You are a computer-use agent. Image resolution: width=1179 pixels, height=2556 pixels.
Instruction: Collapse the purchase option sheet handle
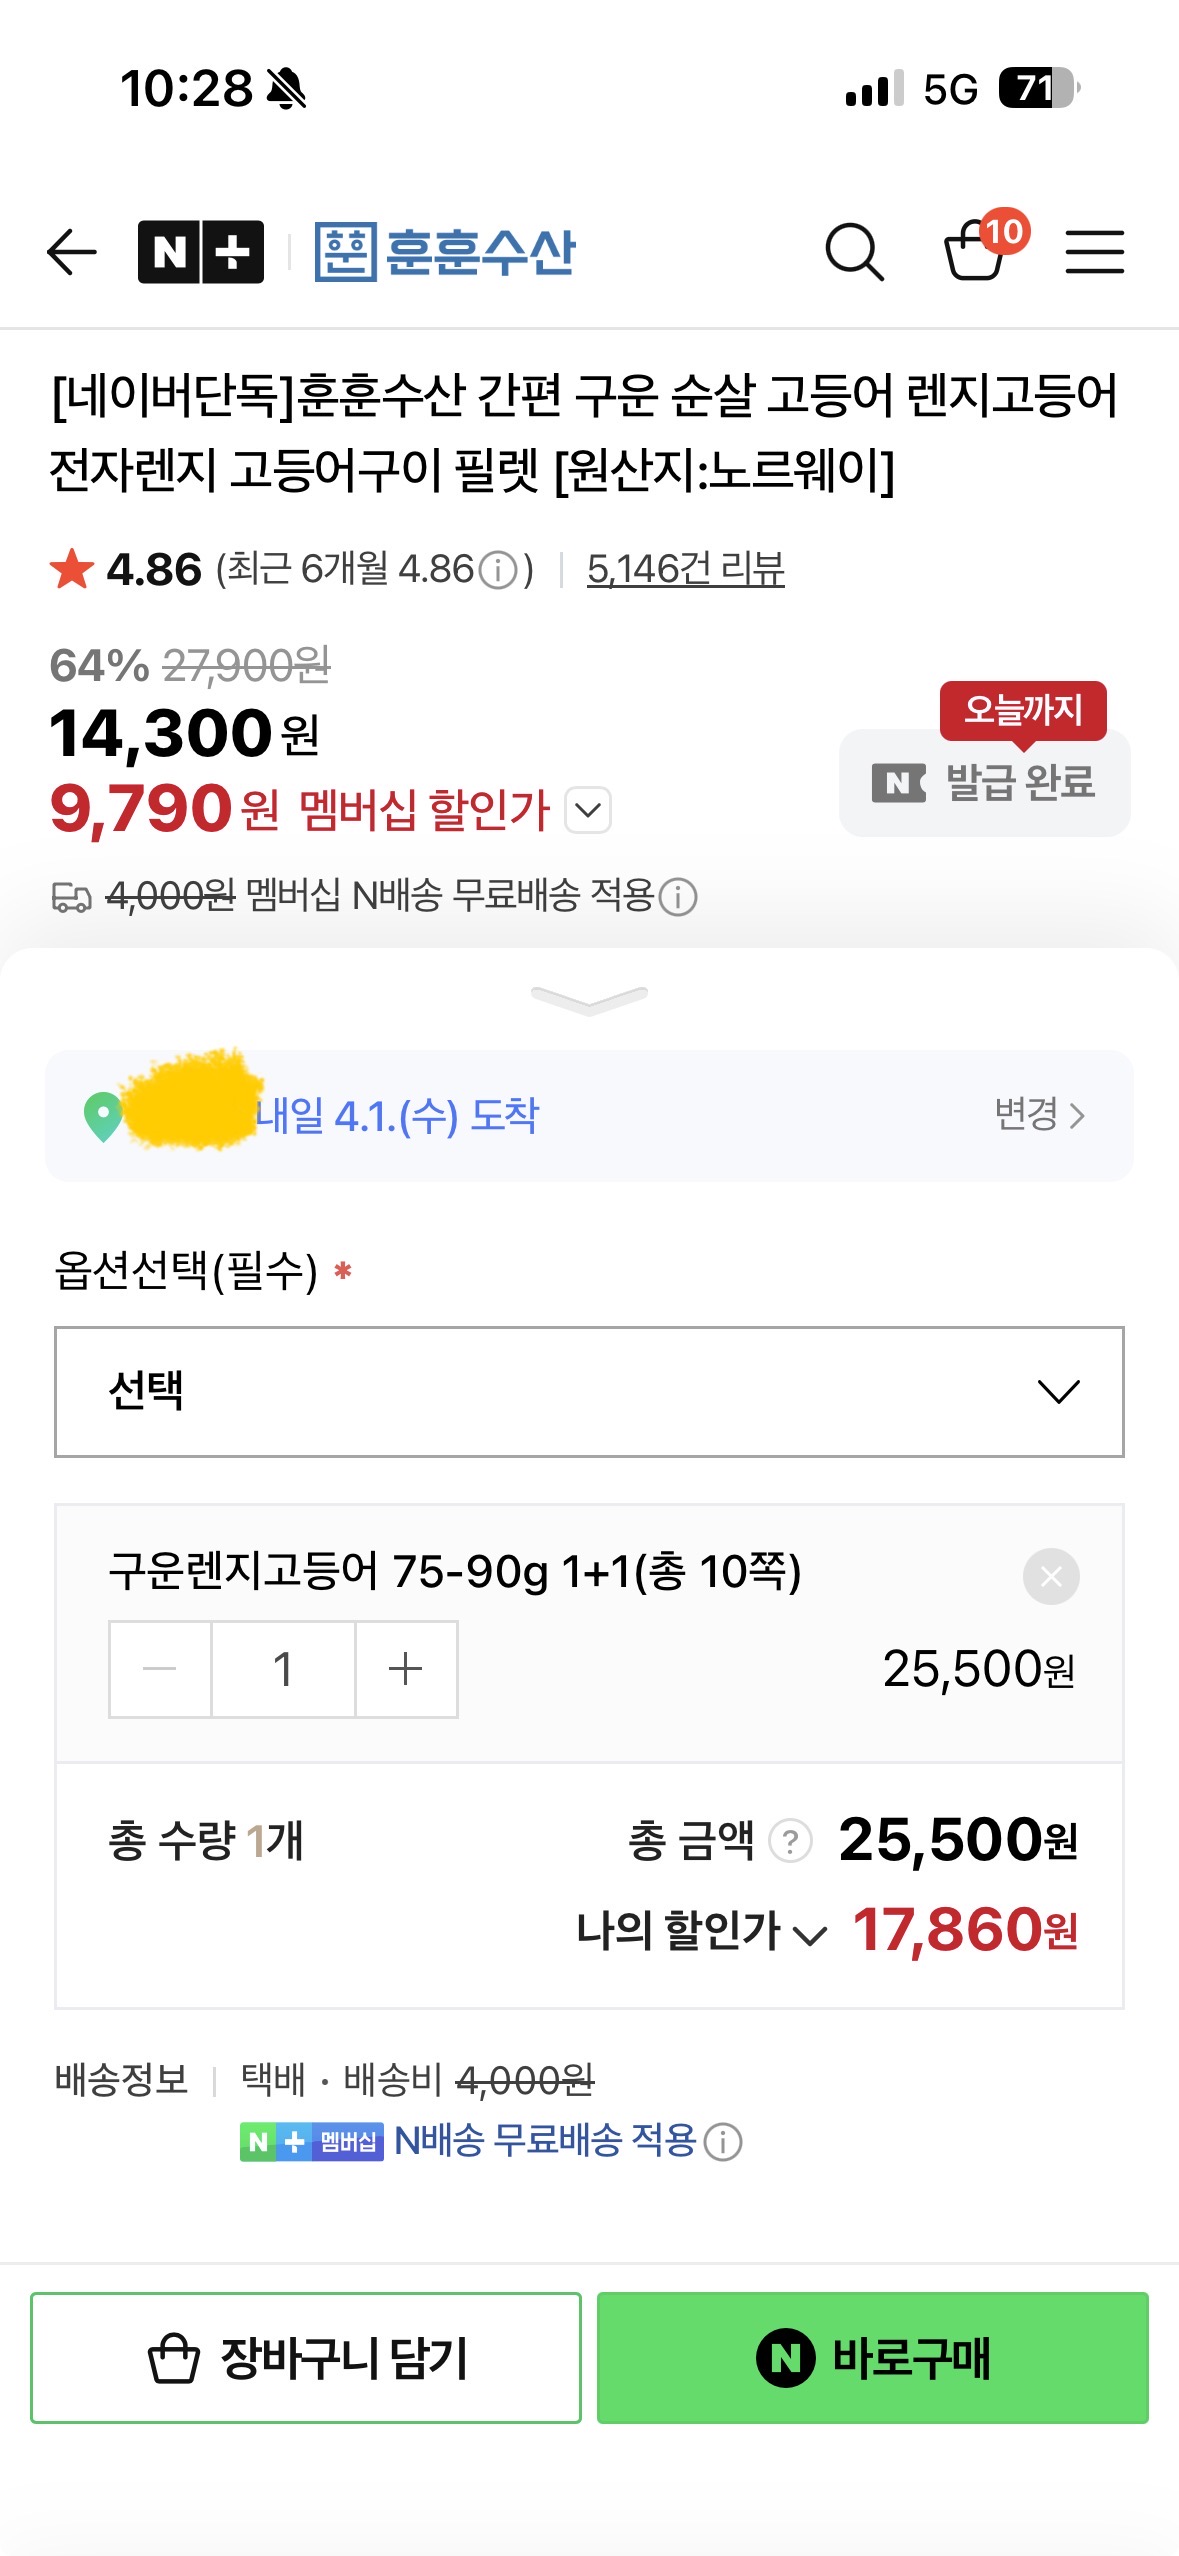(589, 999)
